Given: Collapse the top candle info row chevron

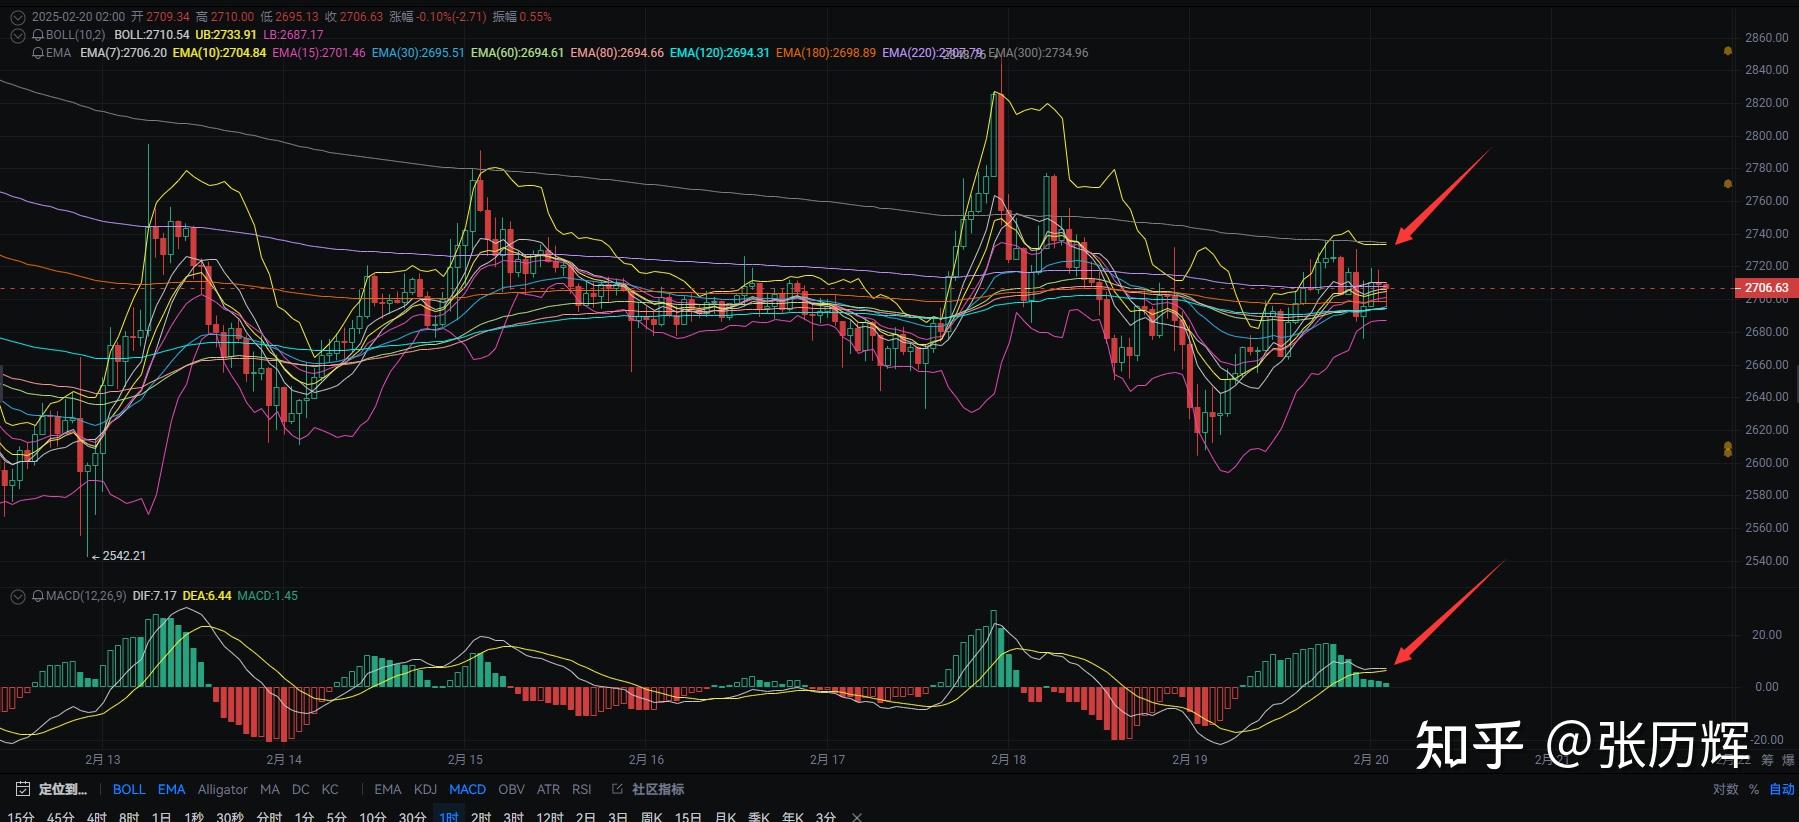Looking at the screenshot, I should tap(17, 17).
